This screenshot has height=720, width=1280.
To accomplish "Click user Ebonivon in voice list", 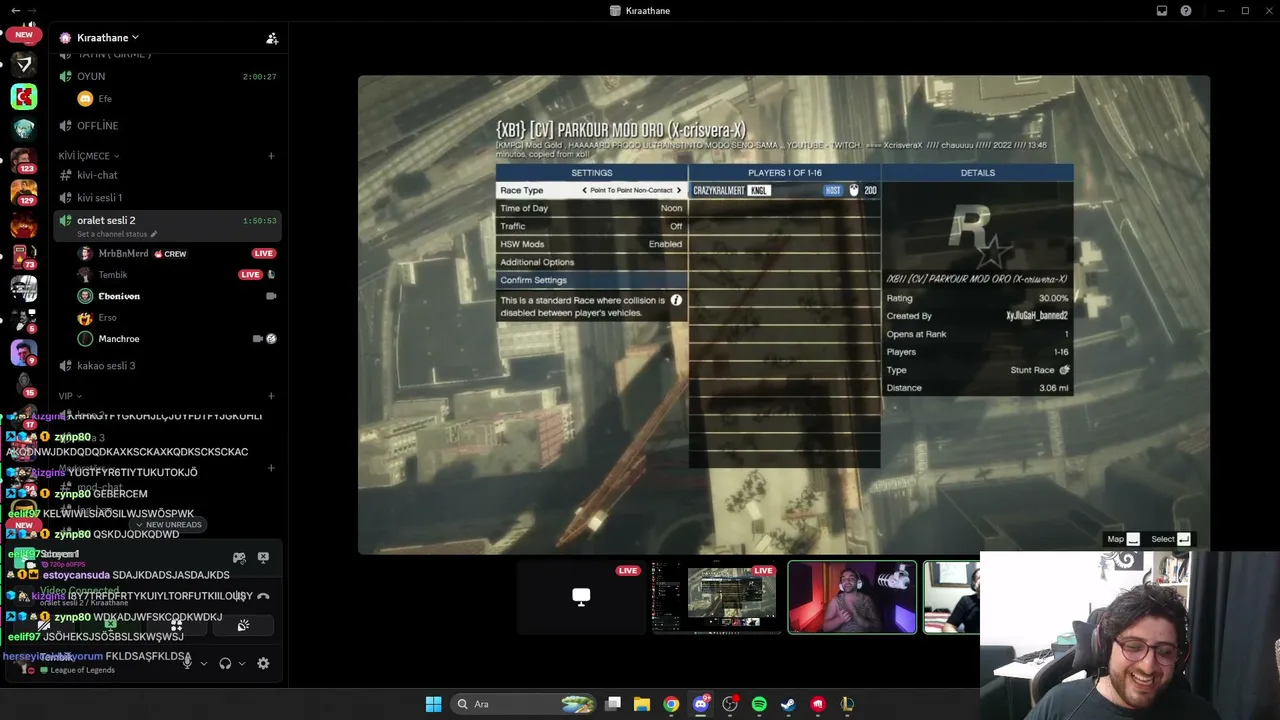I will pyautogui.click(x=119, y=296).
